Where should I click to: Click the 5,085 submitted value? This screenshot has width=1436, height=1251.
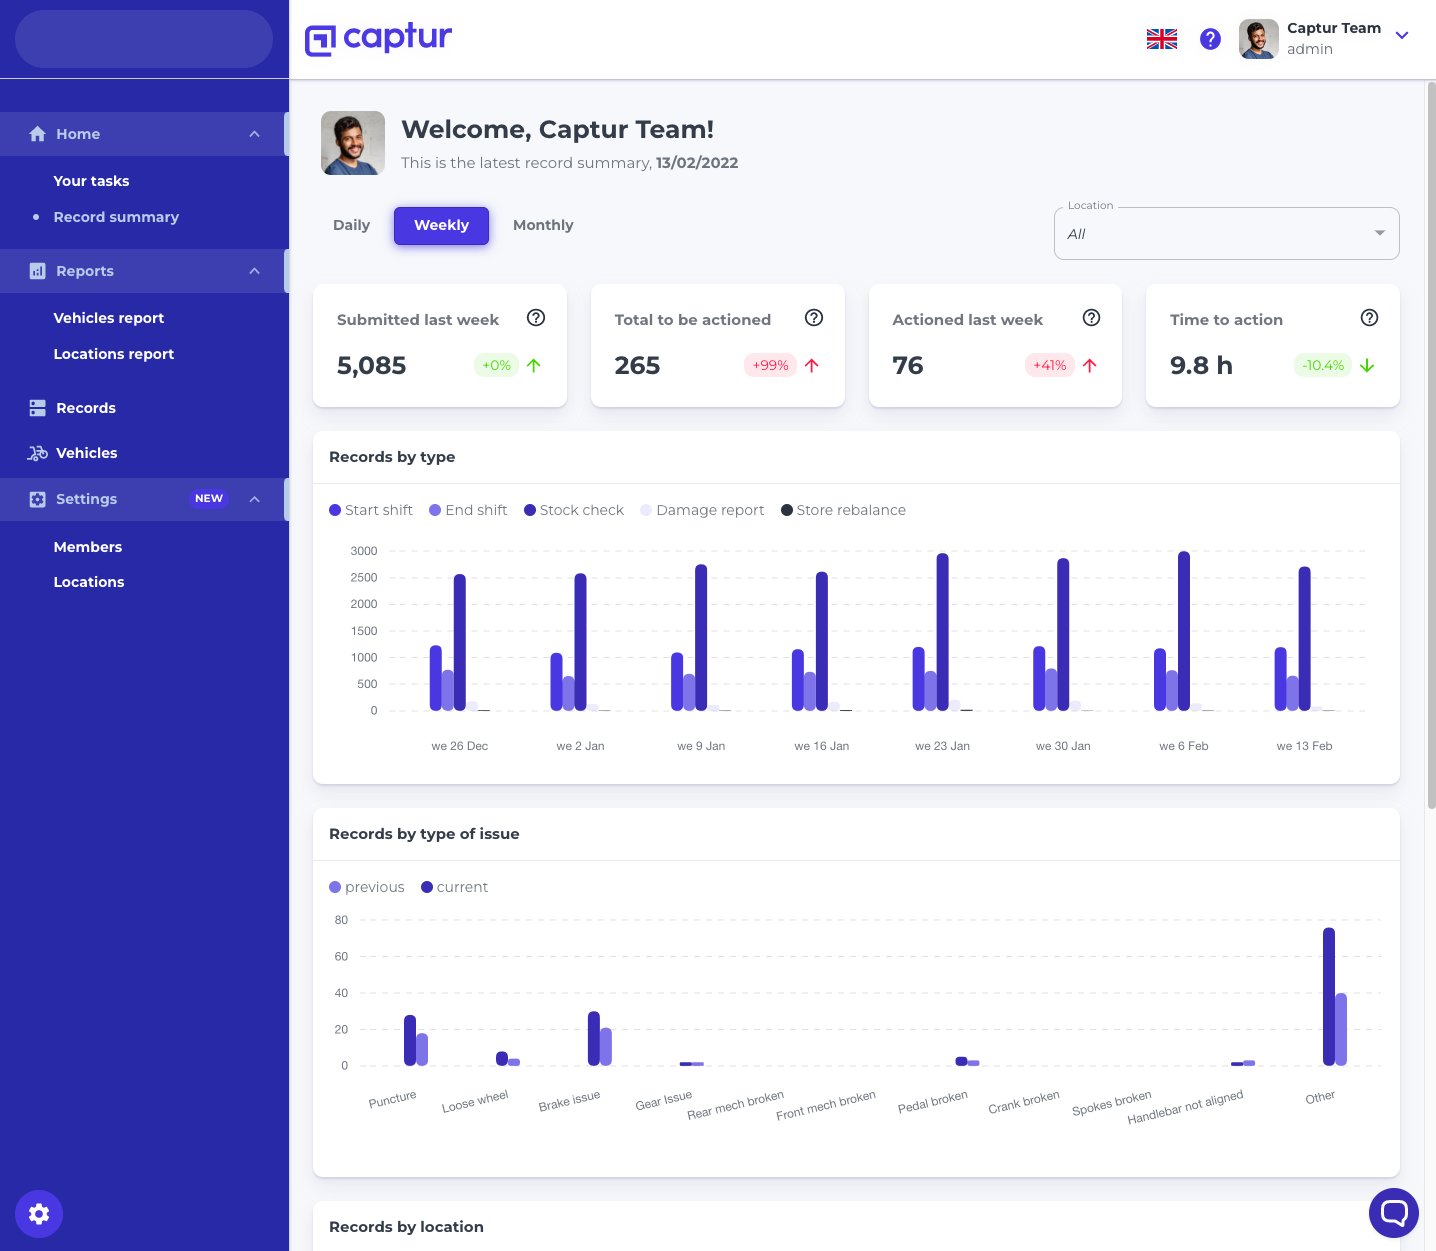pos(371,365)
